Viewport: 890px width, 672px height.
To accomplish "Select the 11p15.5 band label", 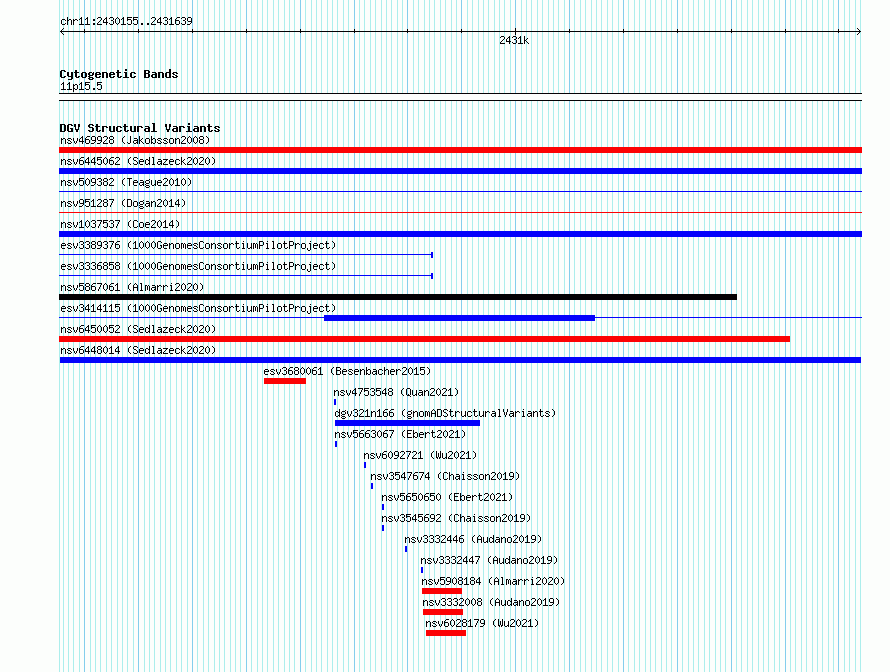I will click(x=81, y=86).
